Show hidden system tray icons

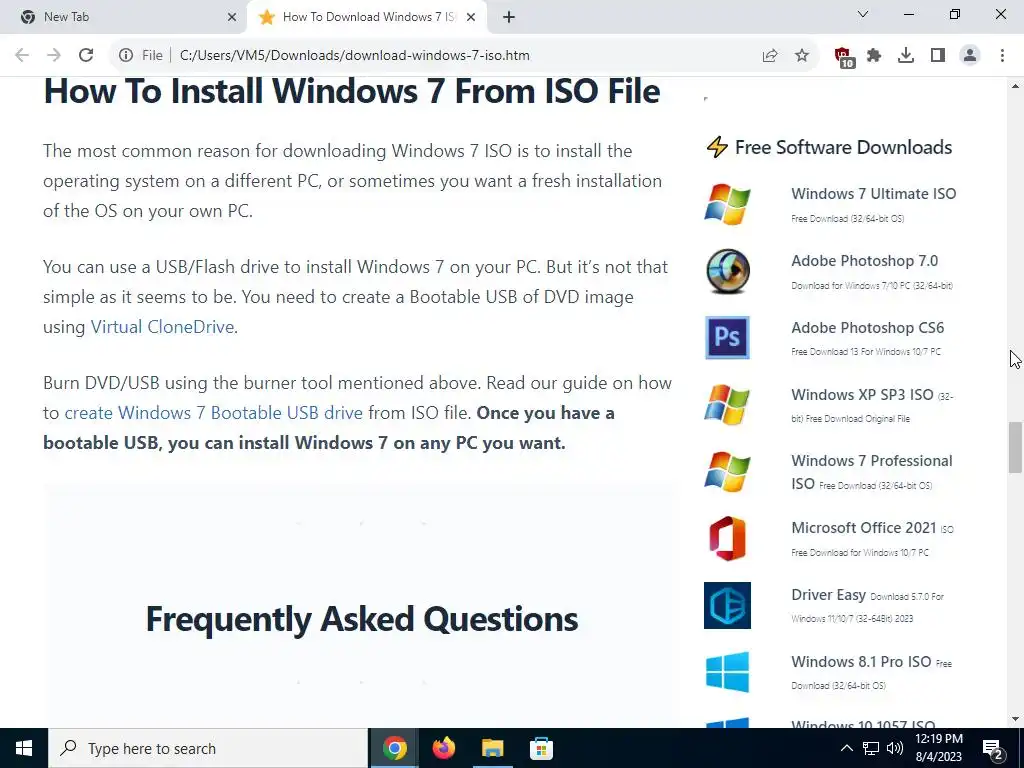point(846,748)
